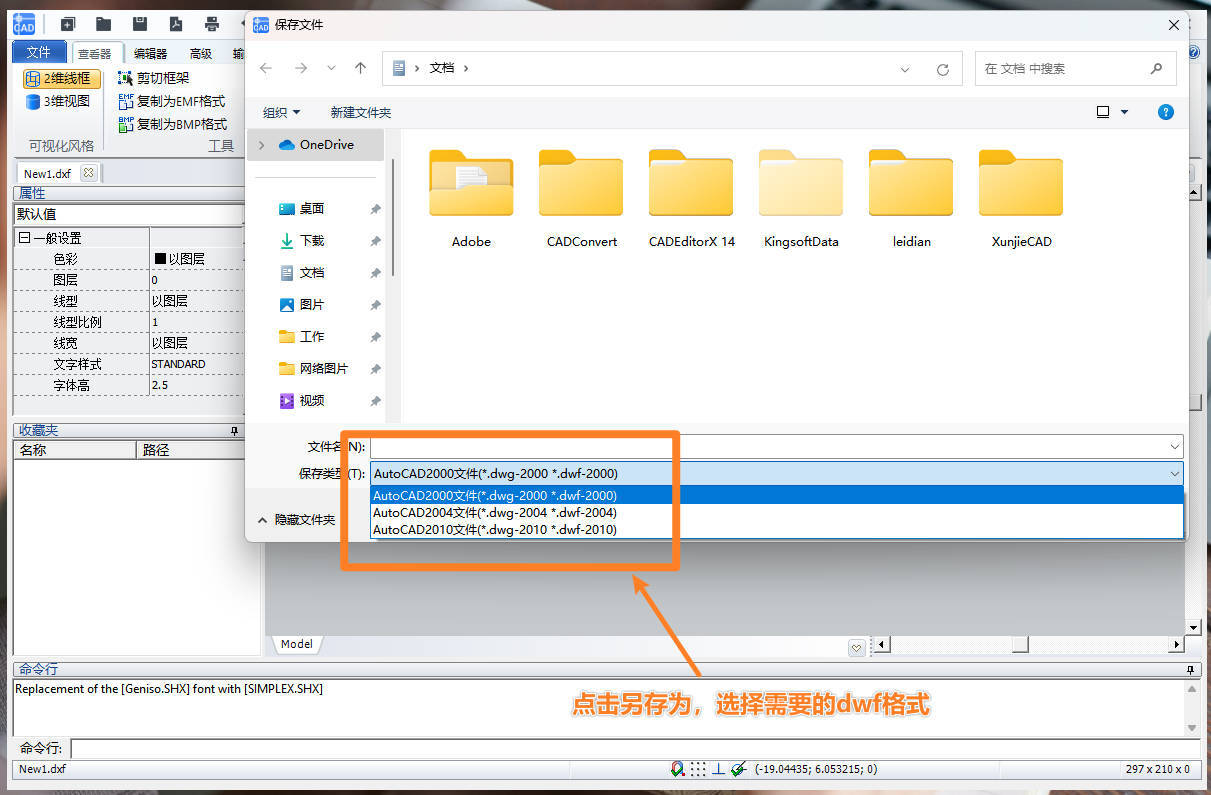Switch to the 编辑器 ribbon tab
This screenshot has width=1211, height=795.
click(151, 54)
